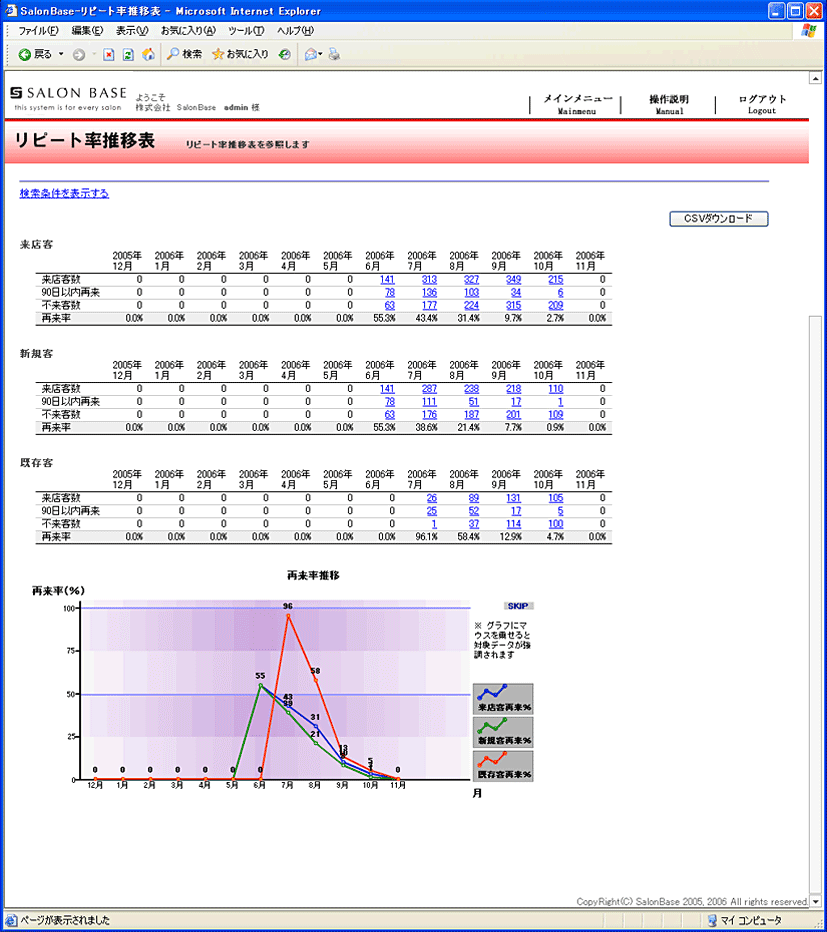The height and width of the screenshot is (932, 827).
Task: Click 検索条件を表示する link
Action: pyautogui.click(x=64, y=193)
